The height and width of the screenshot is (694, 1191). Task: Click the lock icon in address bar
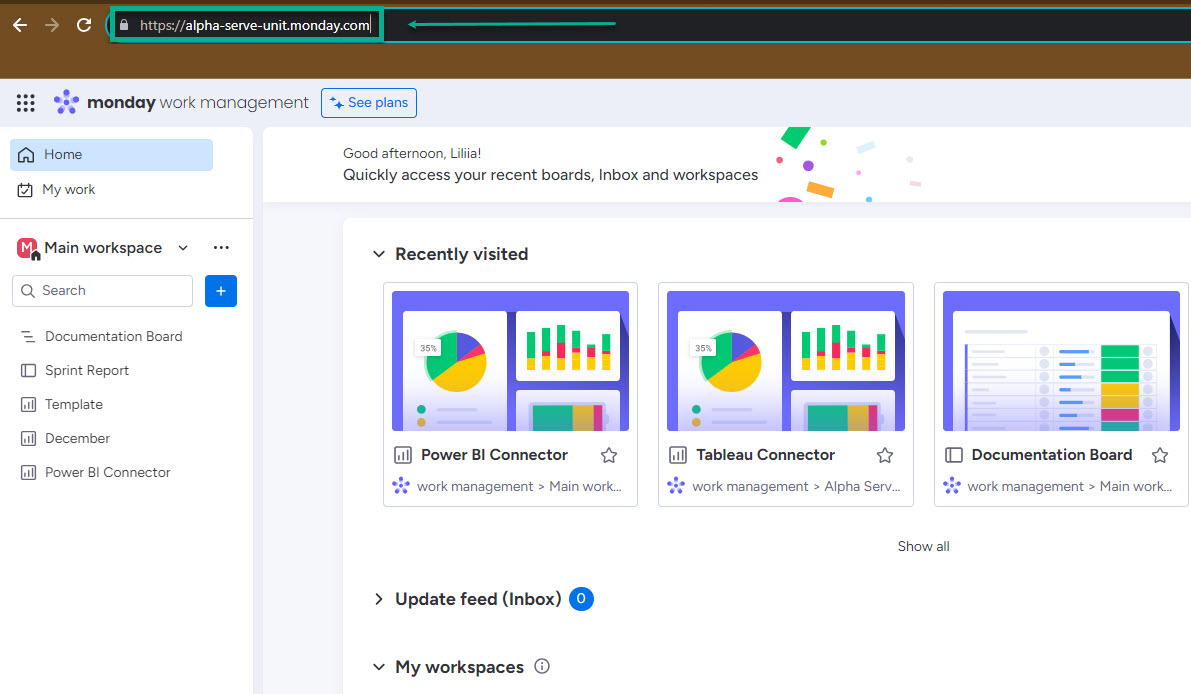pos(124,25)
